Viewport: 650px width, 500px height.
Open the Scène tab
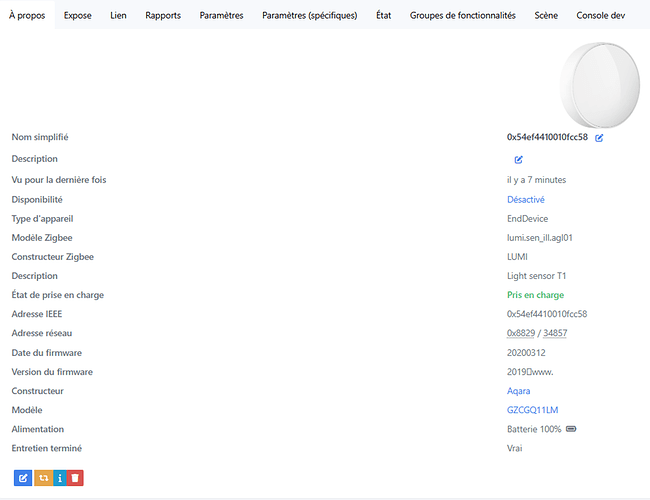(x=546, y=15)
